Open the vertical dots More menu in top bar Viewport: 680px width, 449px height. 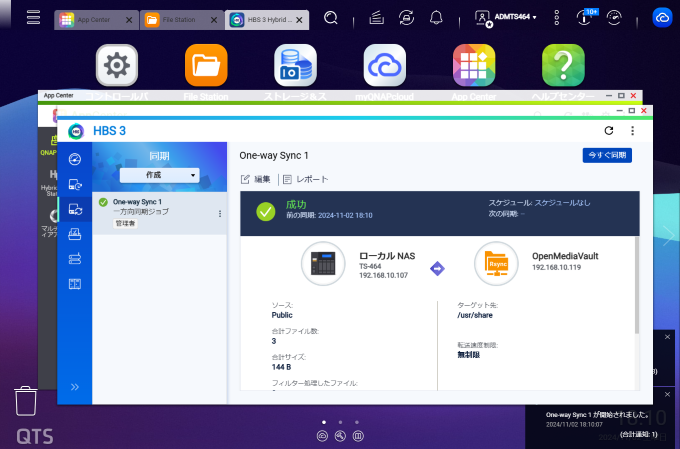[x=557, y=18]
